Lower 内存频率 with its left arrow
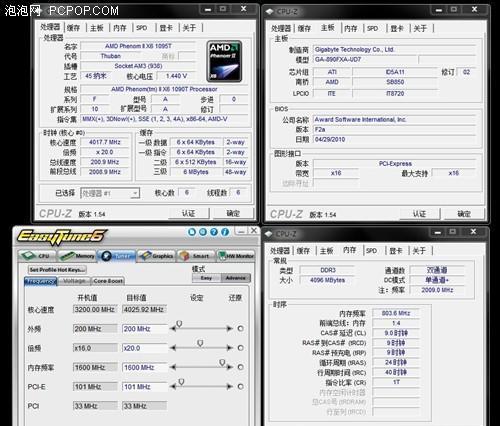 (173, 367)
